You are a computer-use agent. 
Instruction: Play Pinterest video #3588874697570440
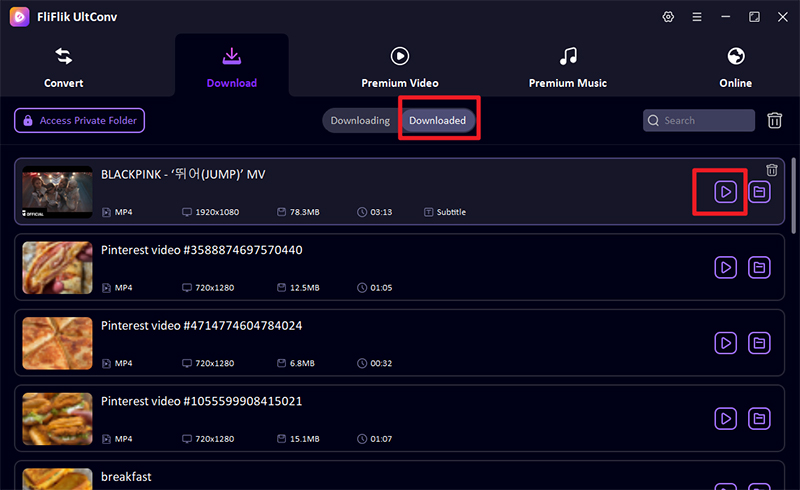click(725, 267)
